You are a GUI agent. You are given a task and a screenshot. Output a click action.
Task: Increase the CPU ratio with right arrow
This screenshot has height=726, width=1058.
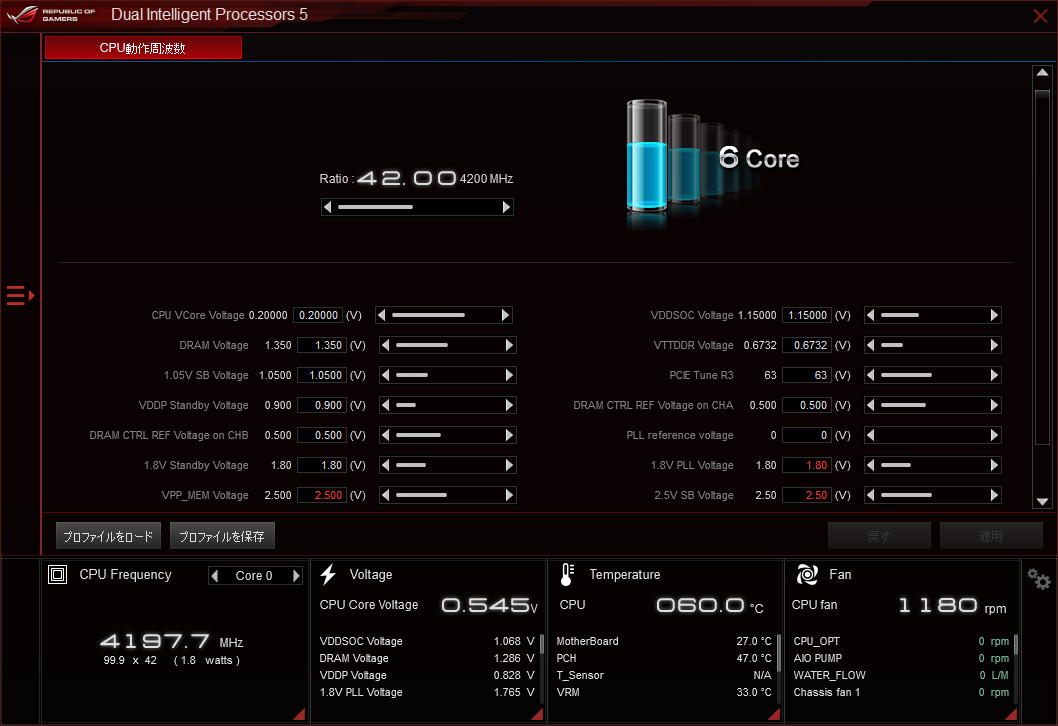pos(506,207)
